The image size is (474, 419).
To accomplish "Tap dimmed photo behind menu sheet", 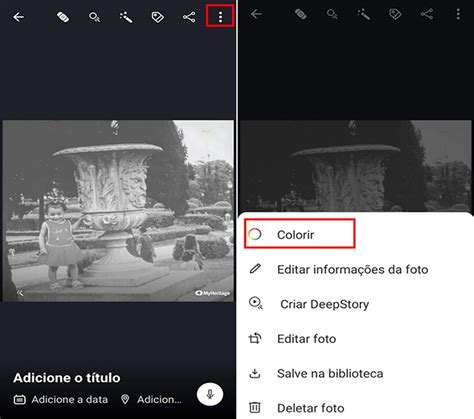I will coord(355,166).
